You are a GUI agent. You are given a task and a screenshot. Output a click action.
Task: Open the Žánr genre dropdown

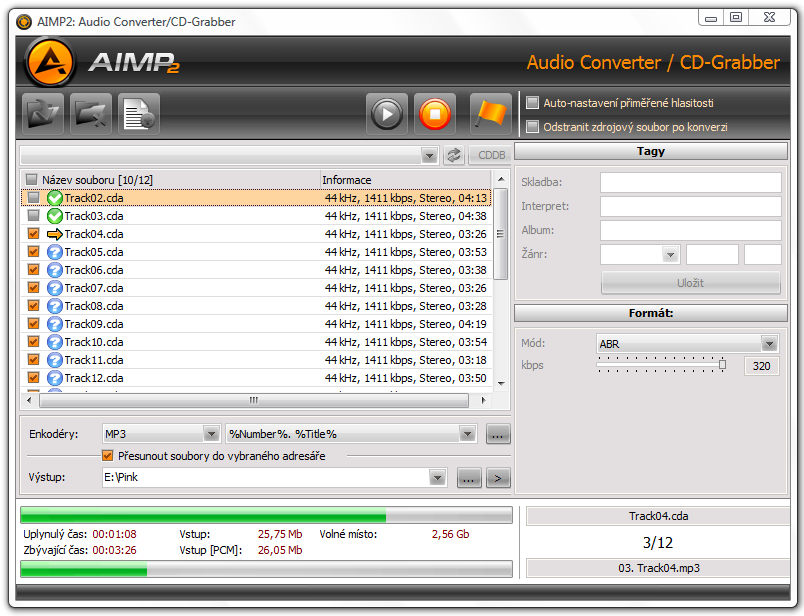click(670, 254)
